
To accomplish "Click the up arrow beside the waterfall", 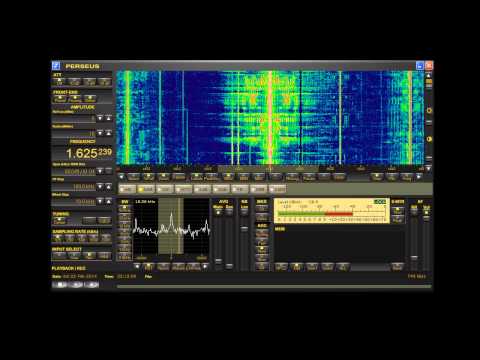I will coord(429,75).
